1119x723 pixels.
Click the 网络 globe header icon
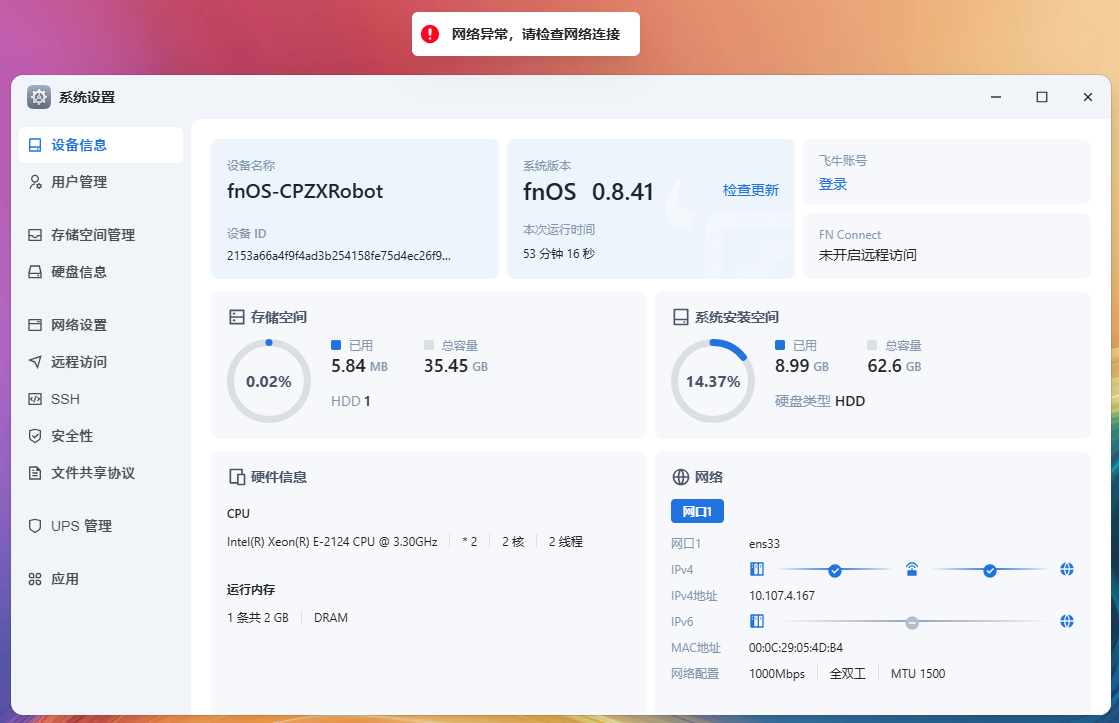click(x=681, y=477)
